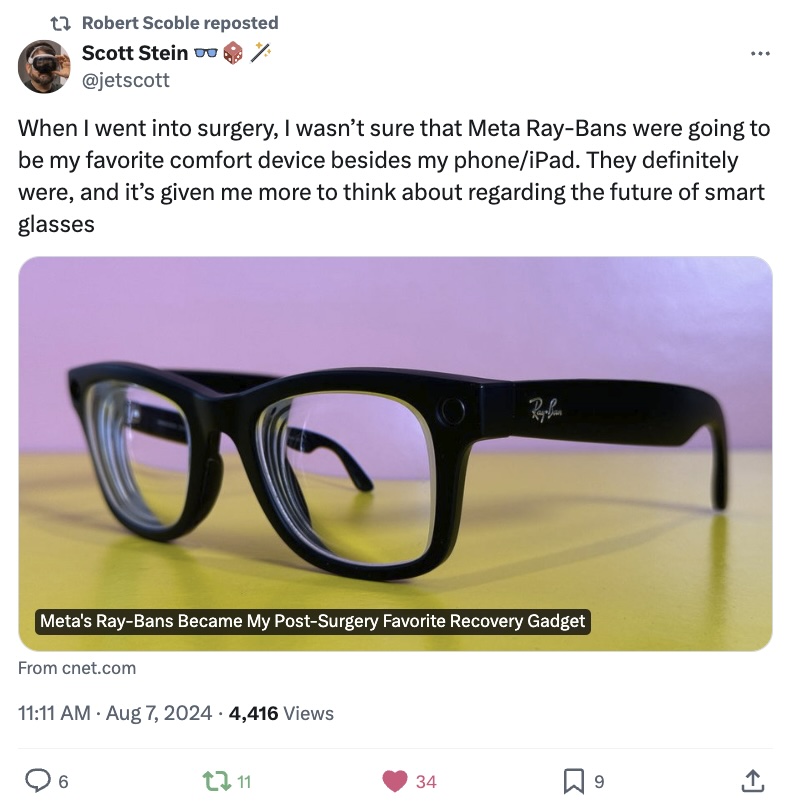Click the green repost icon
This screenshot has height=803, width=793.
coord(216,781)
